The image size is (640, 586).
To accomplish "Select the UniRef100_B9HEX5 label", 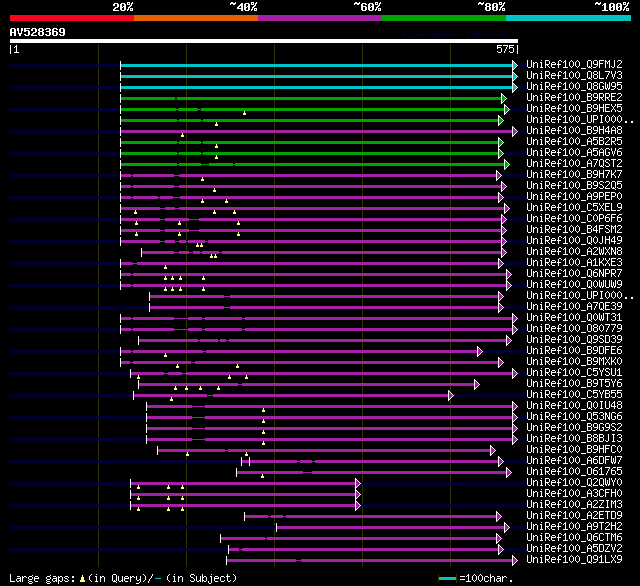I will [574, 108].
